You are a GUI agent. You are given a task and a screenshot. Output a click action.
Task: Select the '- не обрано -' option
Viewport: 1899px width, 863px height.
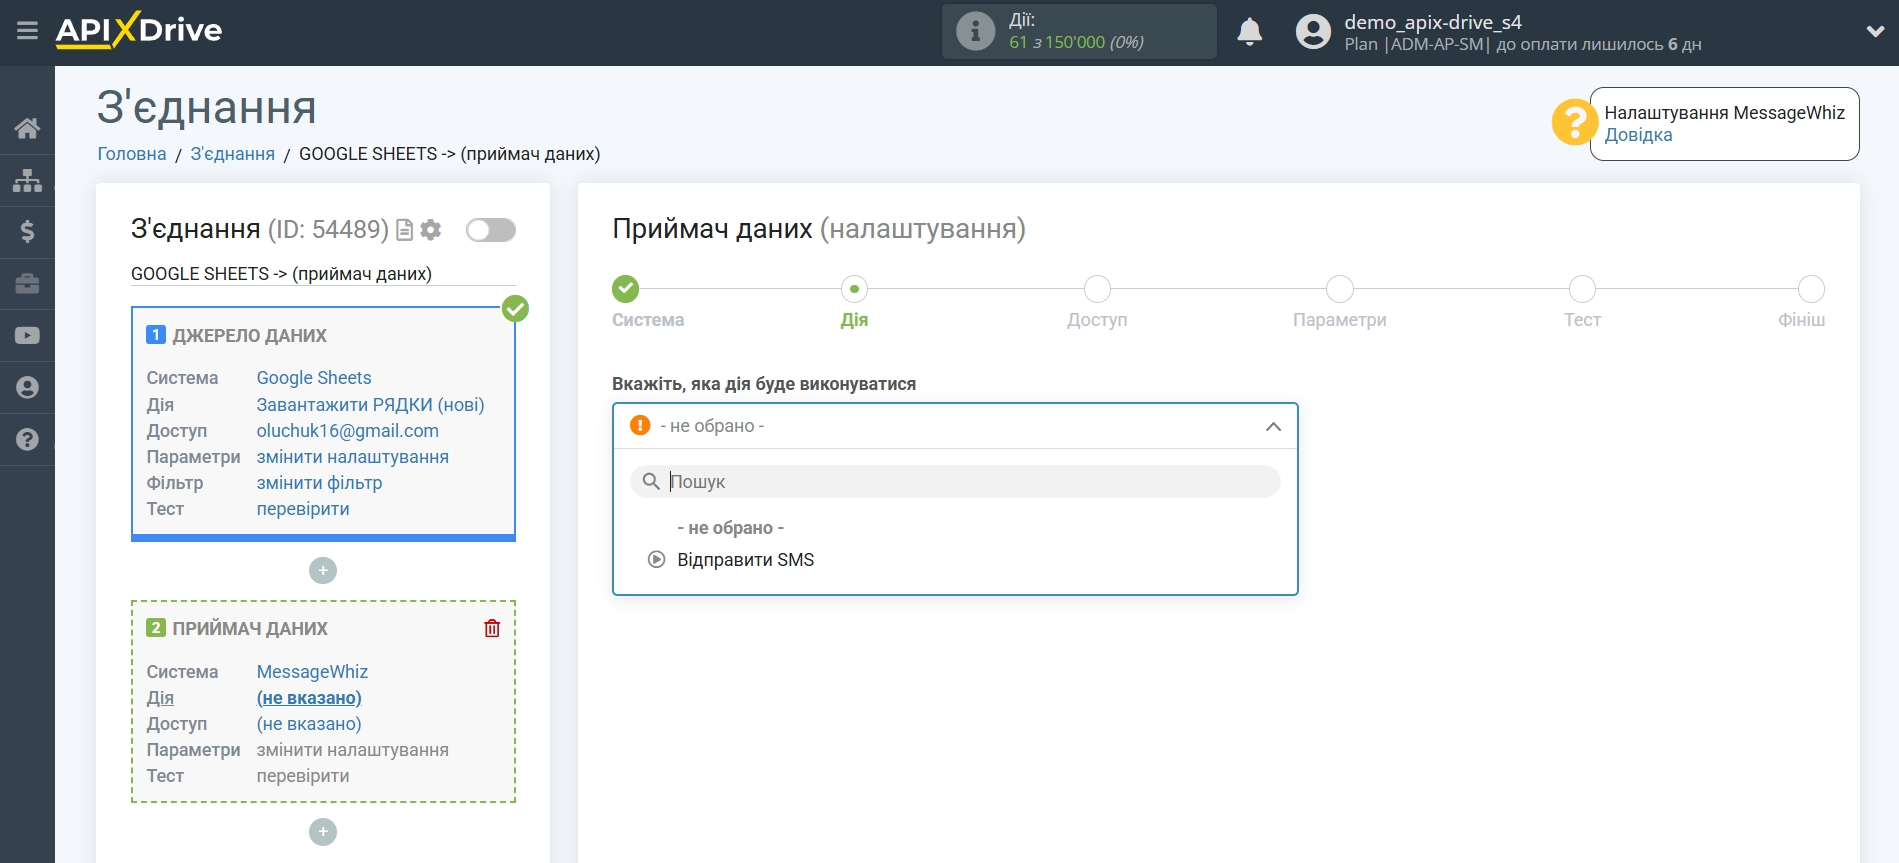tap(731, 528)
